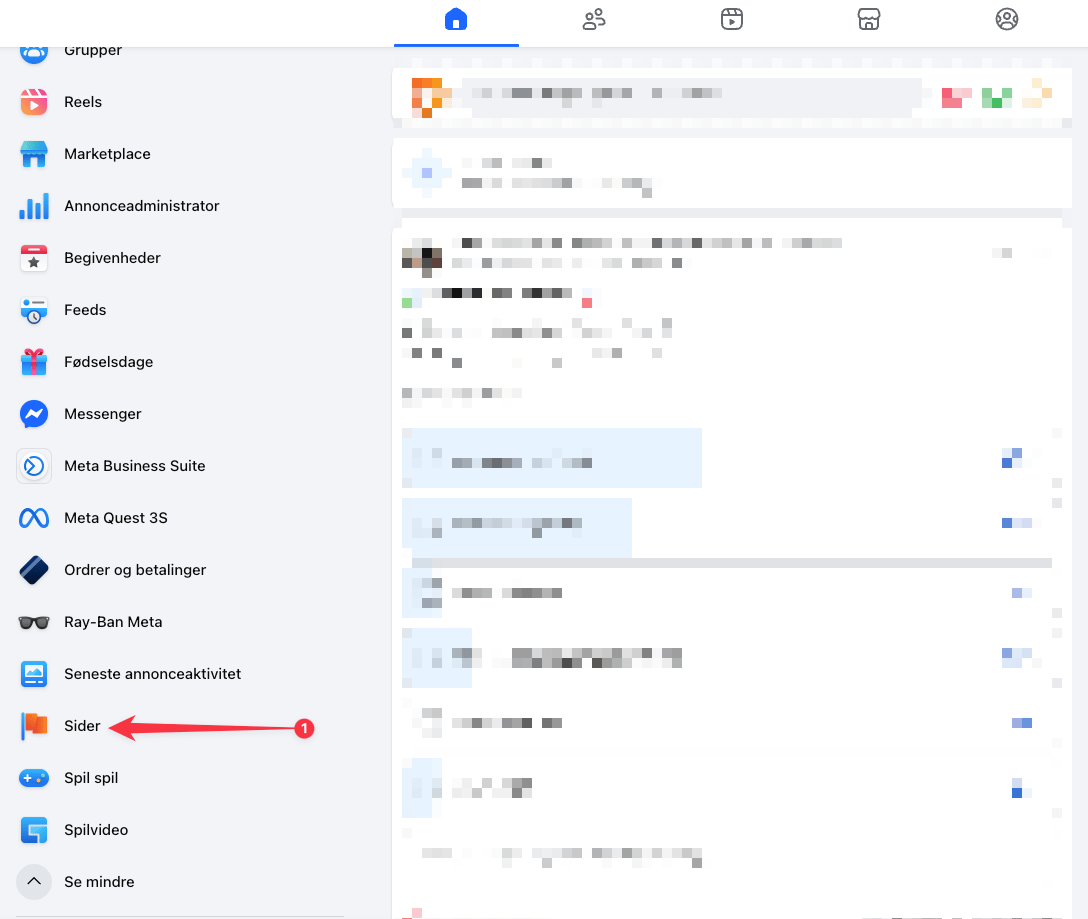Open the Sider flag icon
The image size is (1088, 919).
pyautogui.click(x=33, y=726)
